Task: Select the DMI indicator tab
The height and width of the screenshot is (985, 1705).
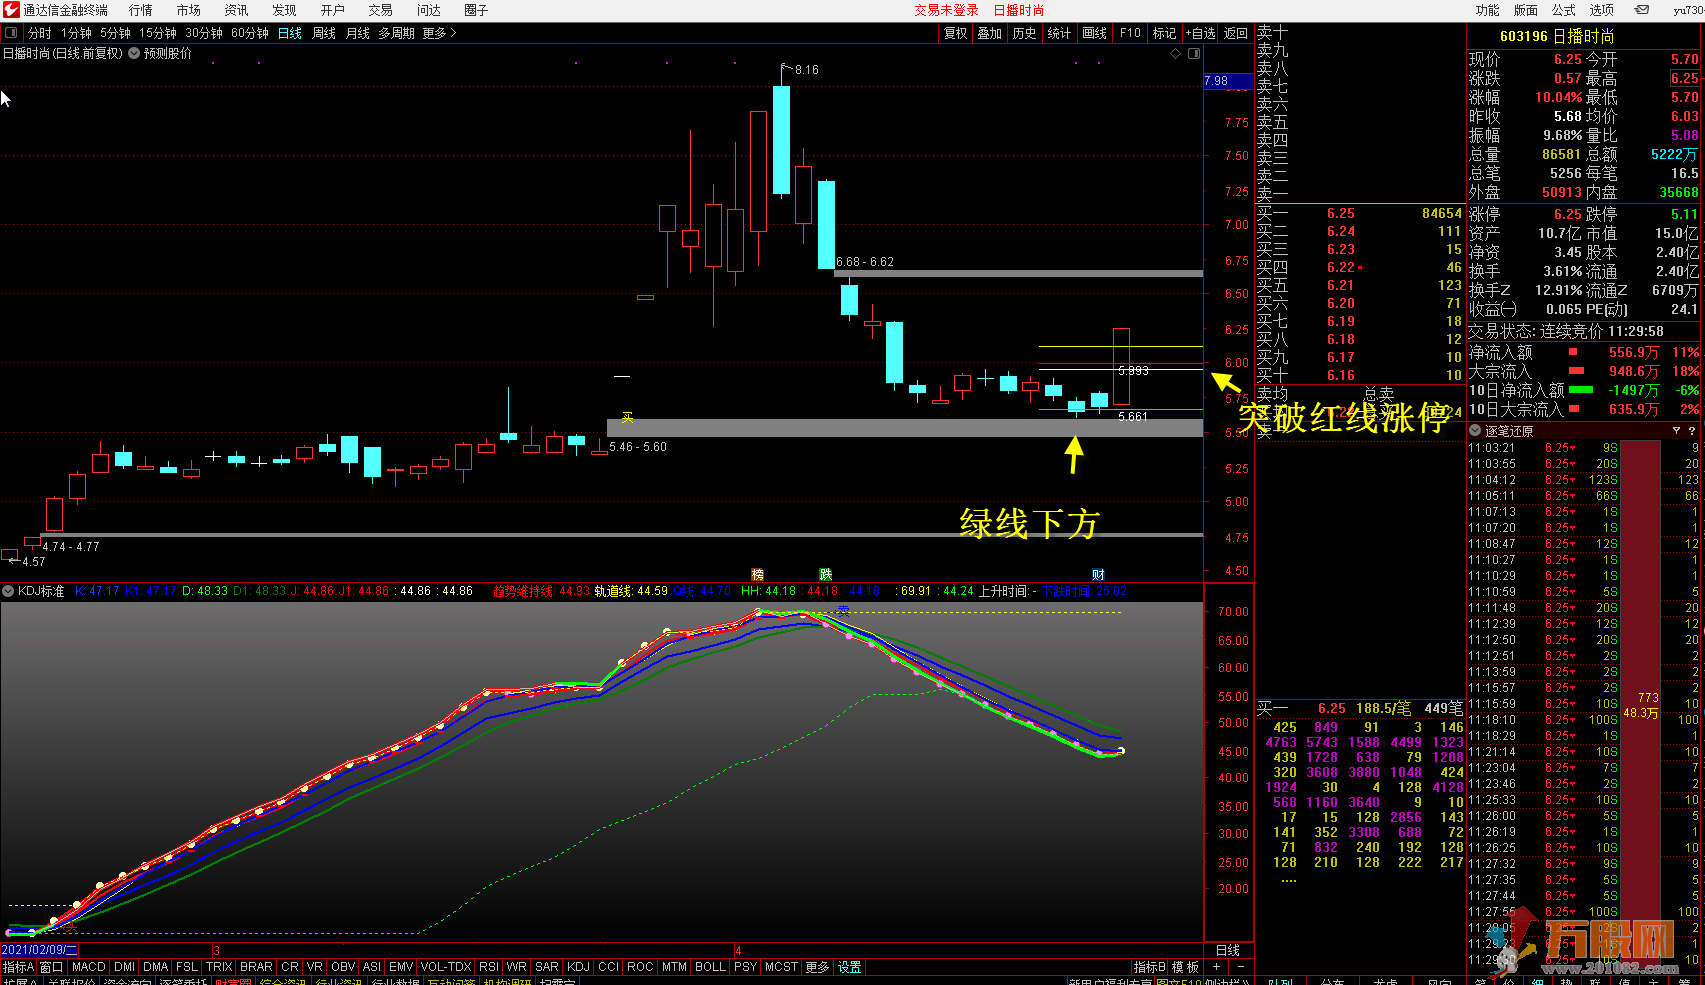Action: click(x=125, y=967)
